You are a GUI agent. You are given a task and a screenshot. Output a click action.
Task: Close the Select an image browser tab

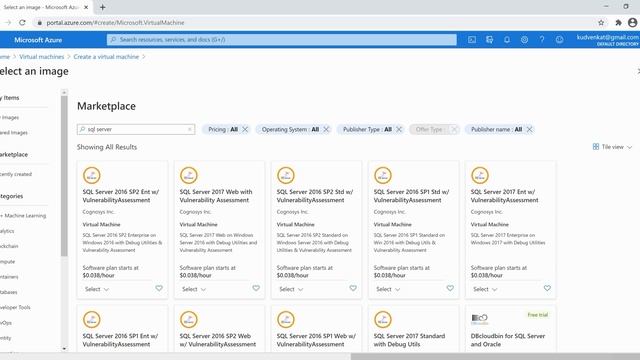click(86, 7)
